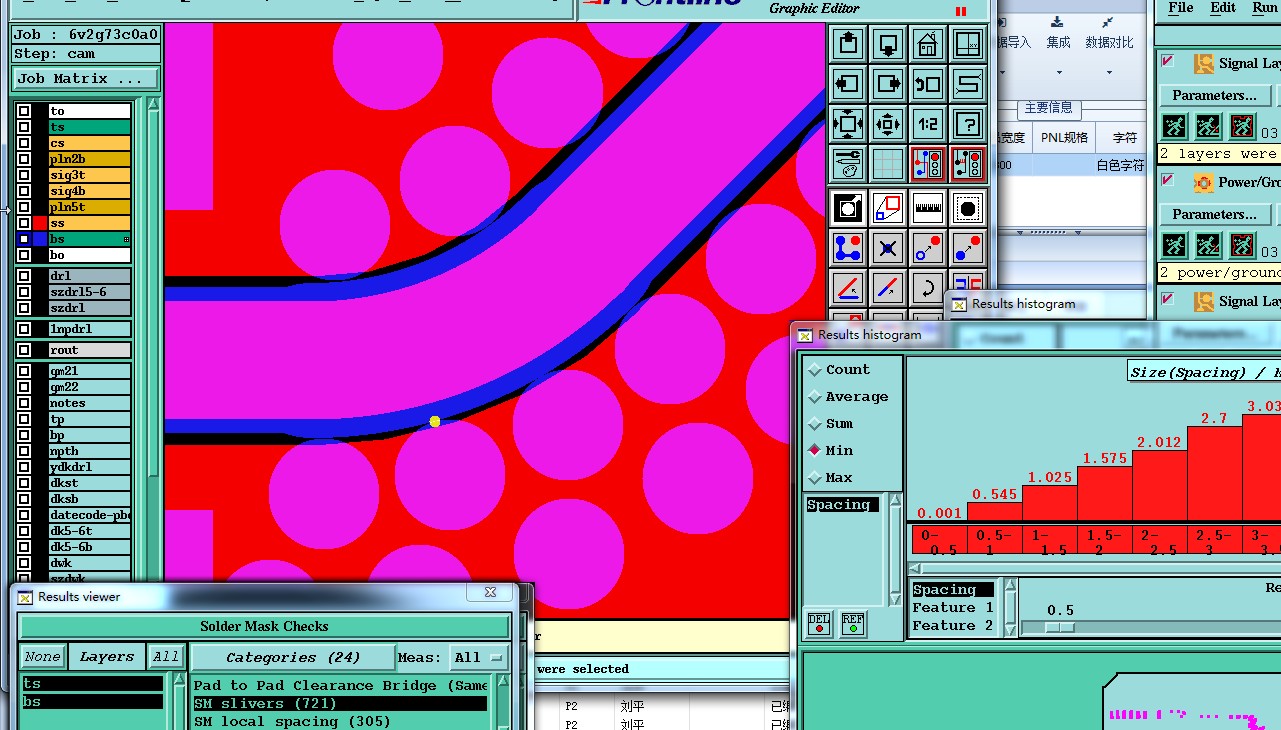Screen dimensions: 1281x730
Task: Expand dropdown arrow under 数据对比
Action: pos(1109,72)
